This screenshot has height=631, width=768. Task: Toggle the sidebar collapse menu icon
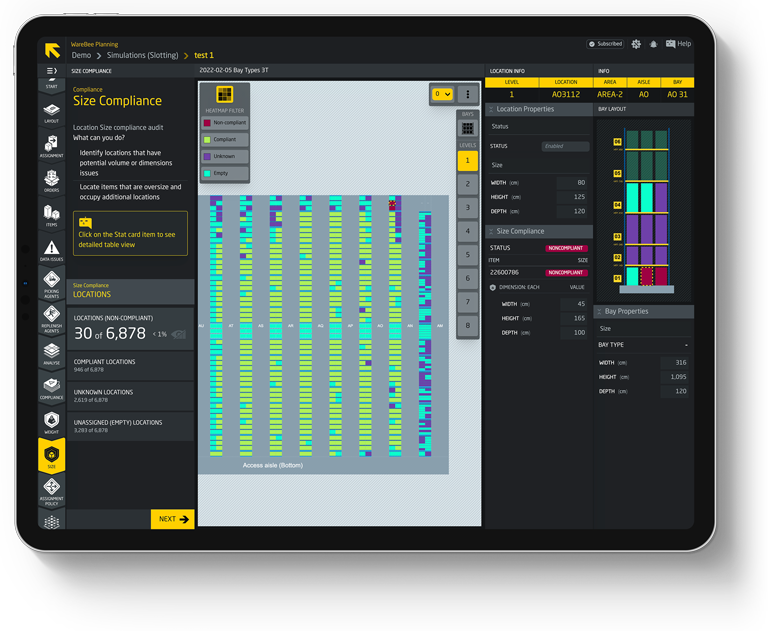[x=51, y=71]
